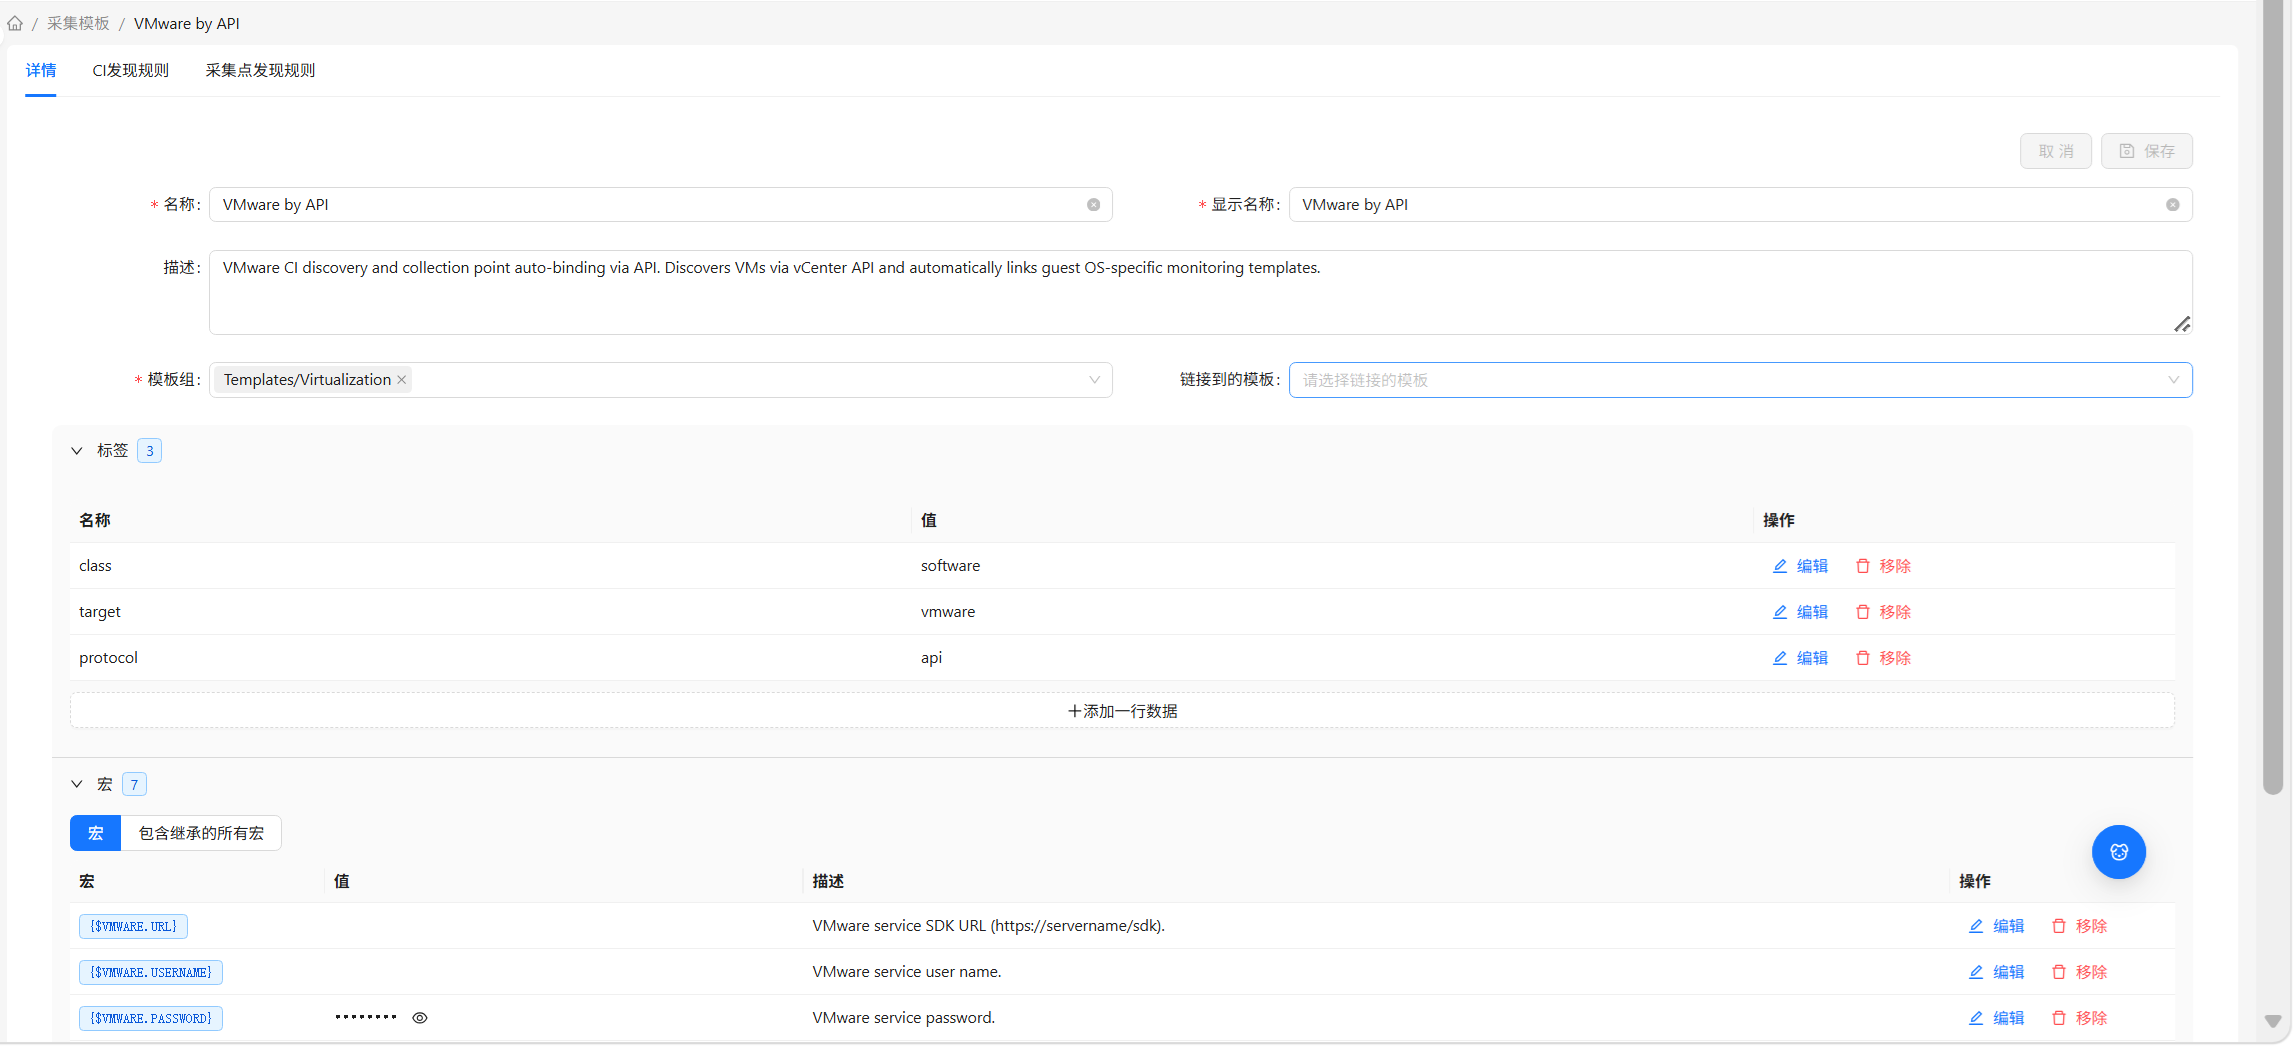Image resolution: width=2295 pixels, height=1047 pixels.
Task: Click the 描述 textarea resize handle
Action: (2182, 324)
